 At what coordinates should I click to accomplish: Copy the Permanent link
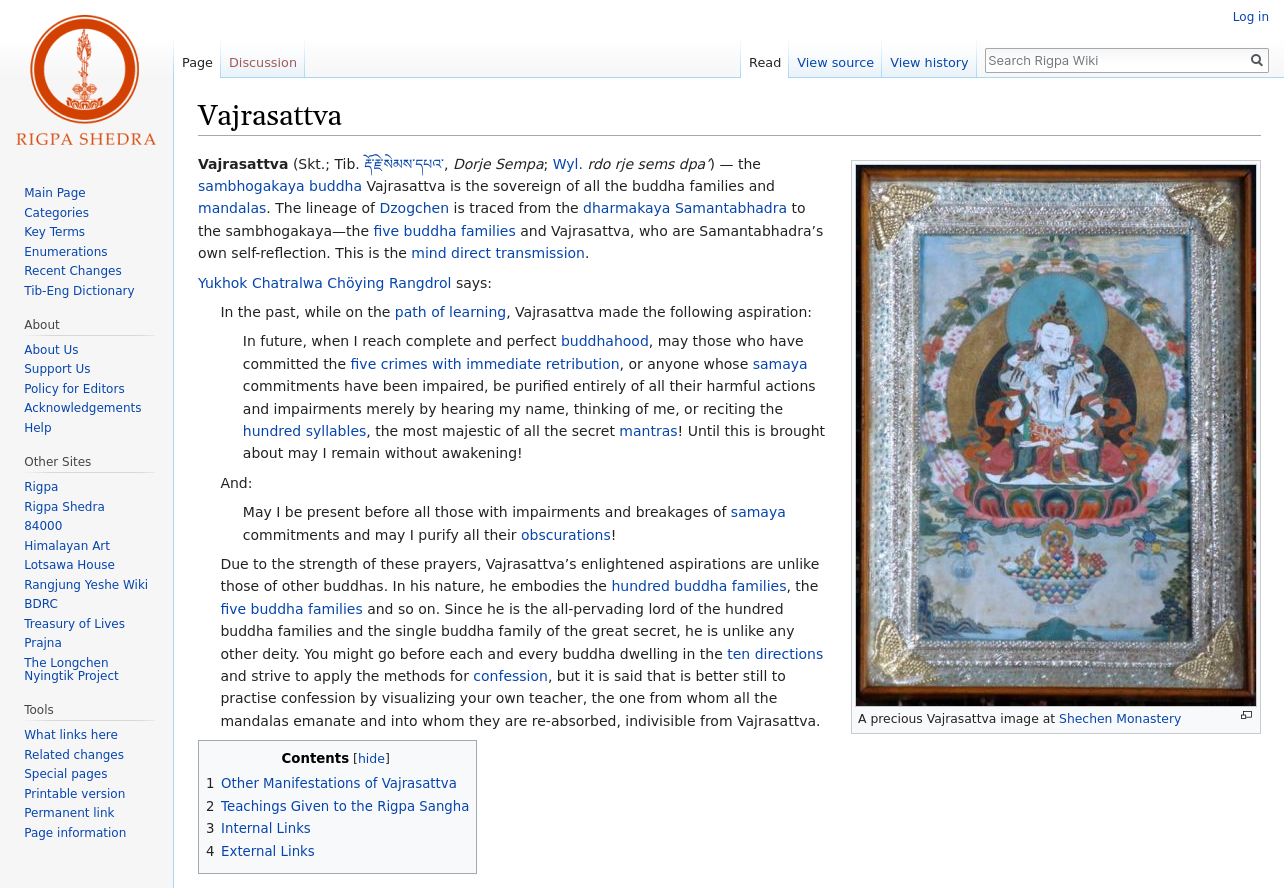click(x=69, y=813)
